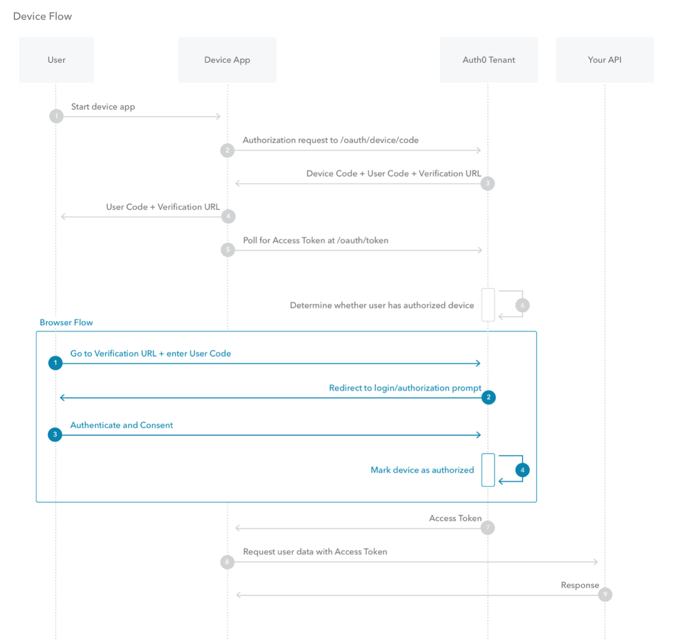Click blue circle beside "Mark device as authorized"
This screenshot has height=640, width=682.
click(522, 470)
